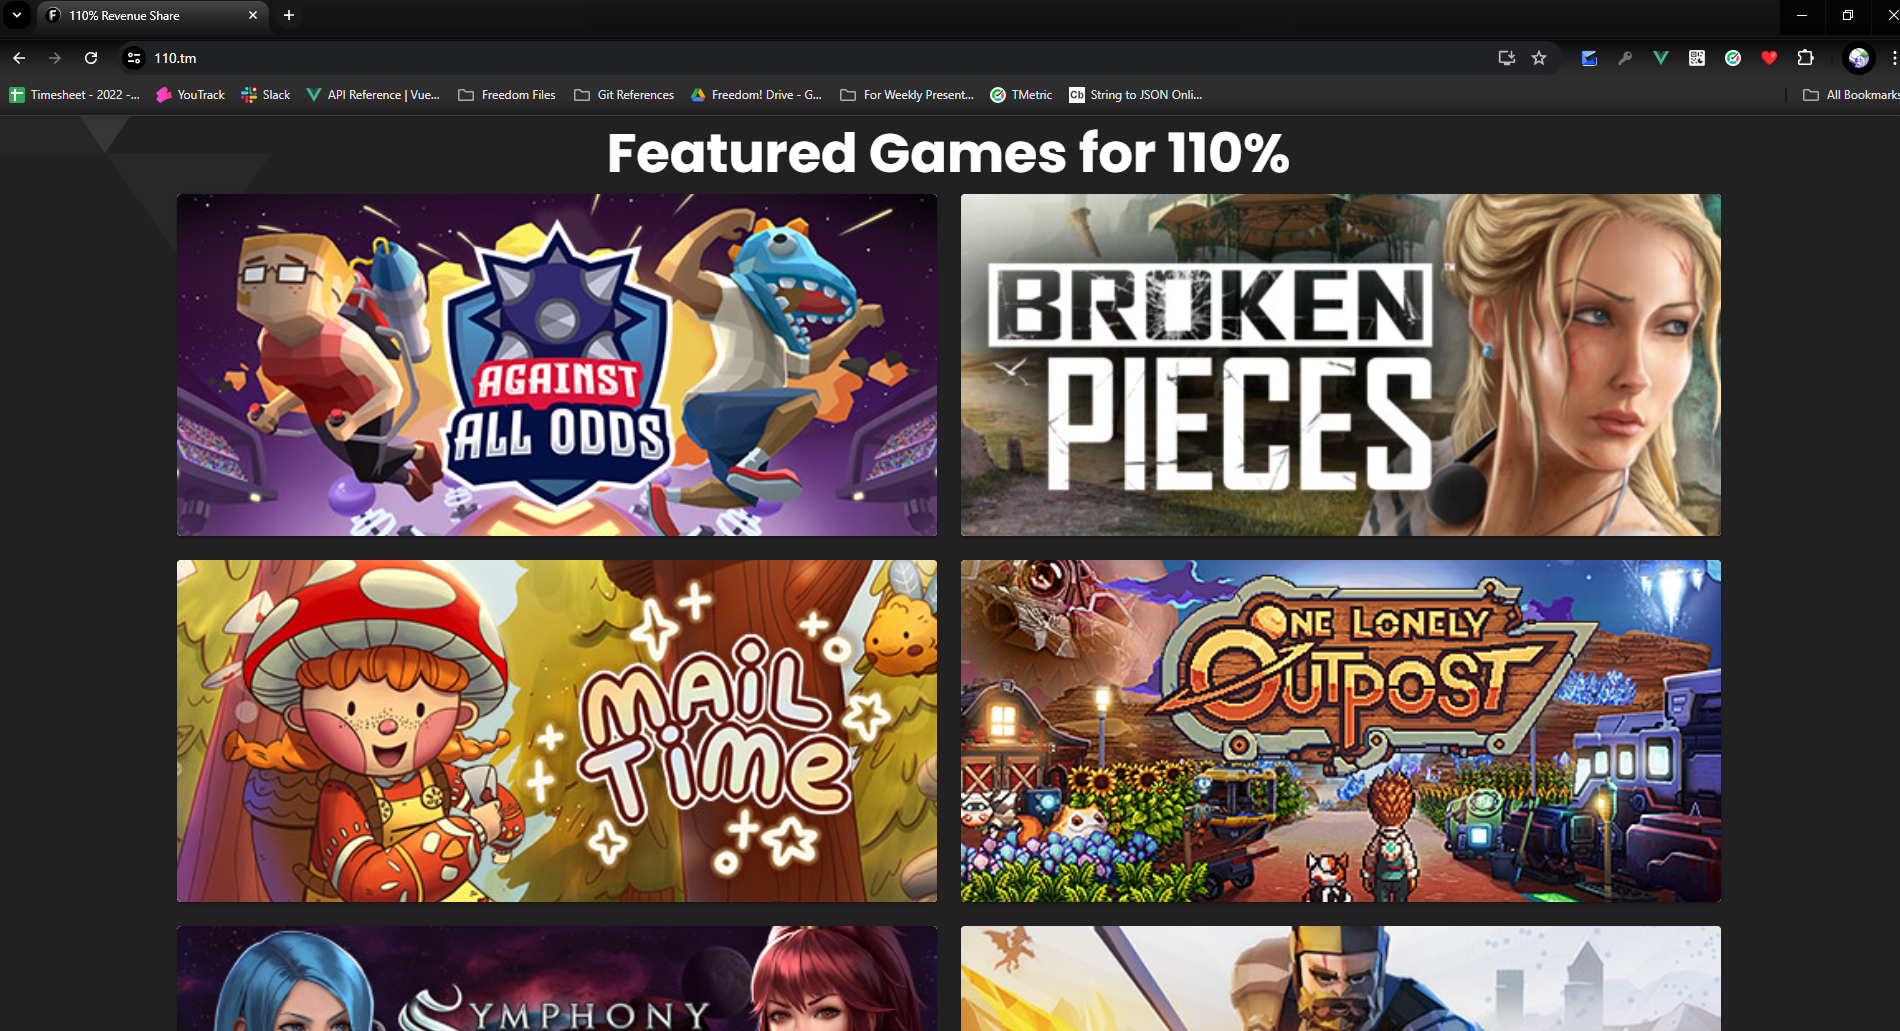The height and width of the screenshot is (1031, 1900).
Task: Click the browser forward arrow
Action: (x=55, y=58)
